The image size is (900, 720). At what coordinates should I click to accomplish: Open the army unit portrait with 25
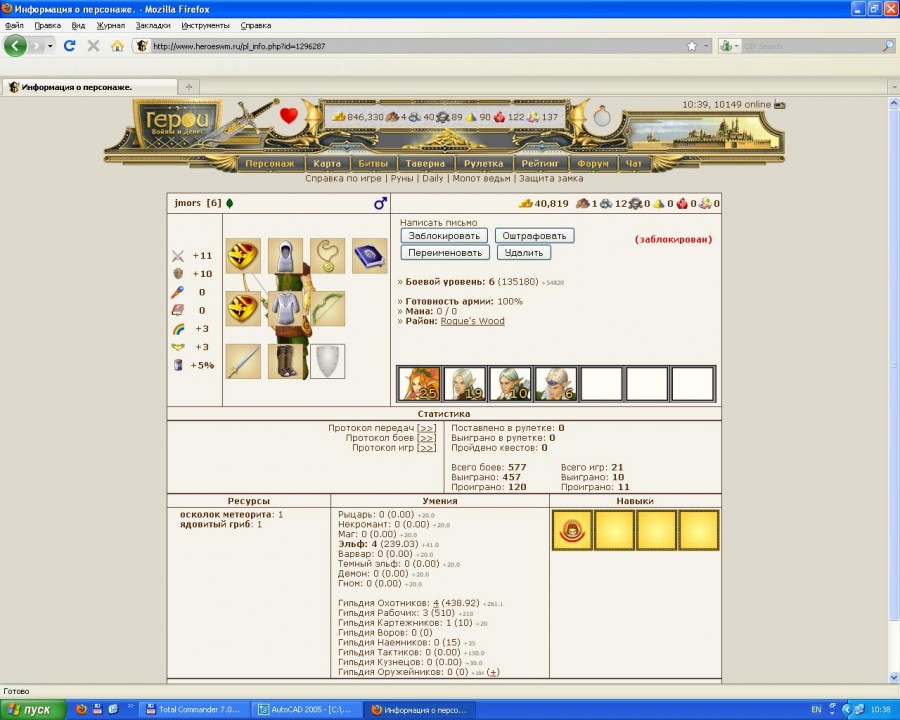pyautogui.click(x=418, y=384)
